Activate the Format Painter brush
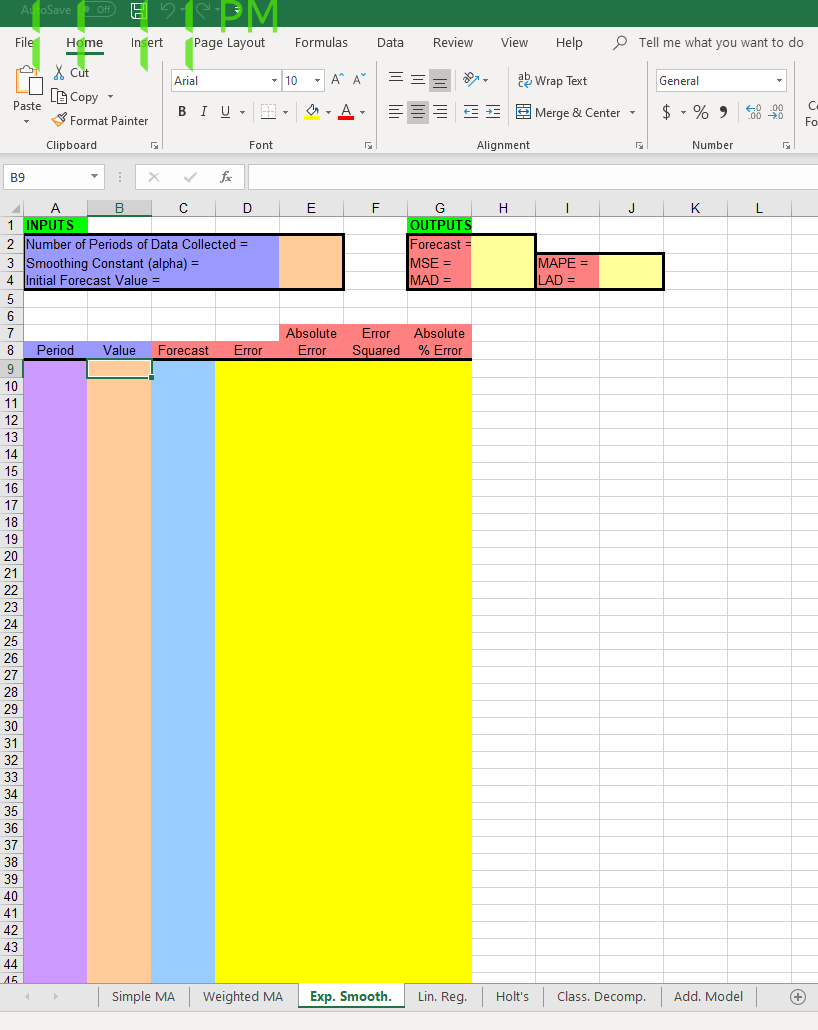The image size is (818, 1030). 59,120
